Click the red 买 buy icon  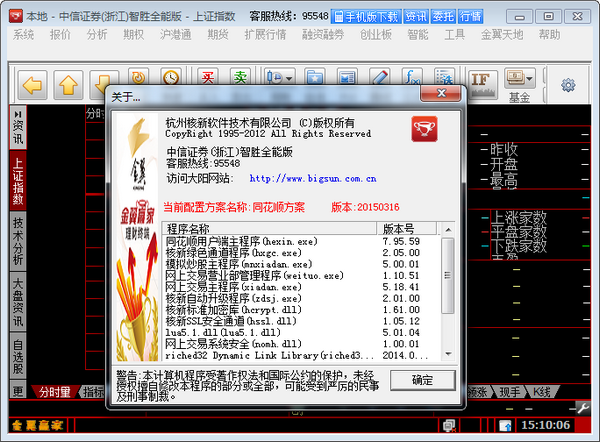208,77
